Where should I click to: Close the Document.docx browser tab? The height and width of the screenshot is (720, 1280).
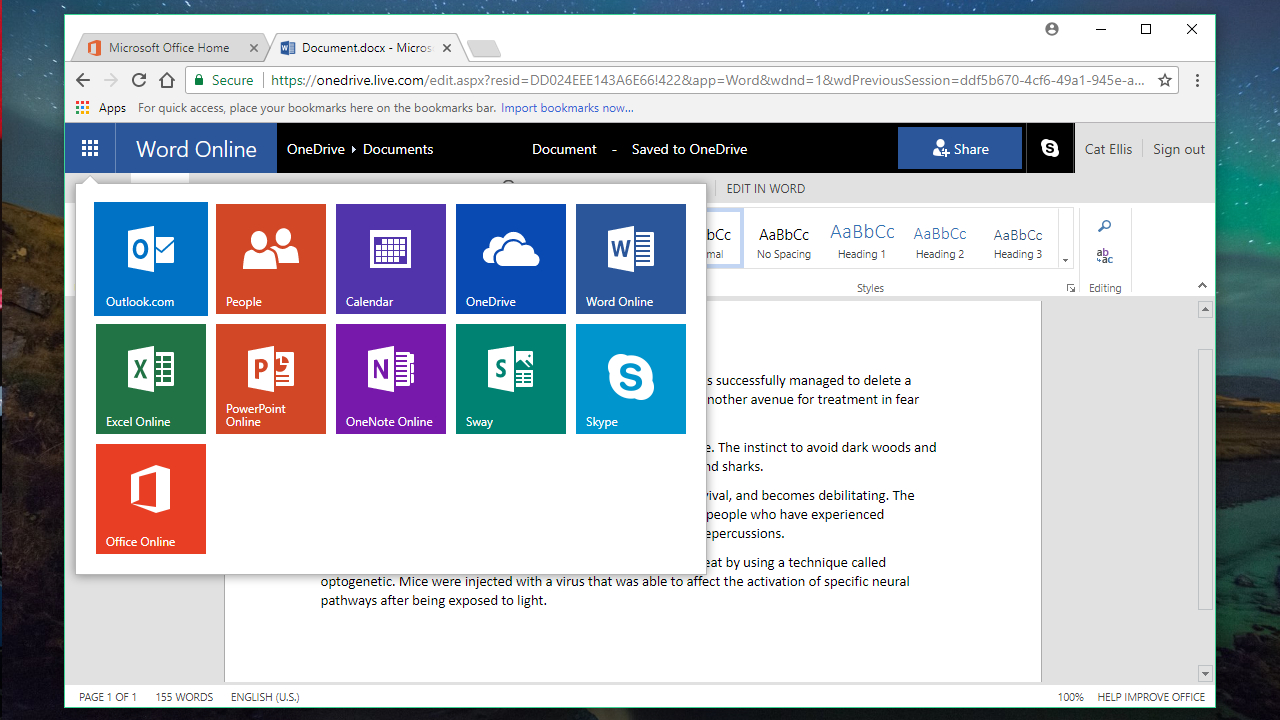[446, 48]
